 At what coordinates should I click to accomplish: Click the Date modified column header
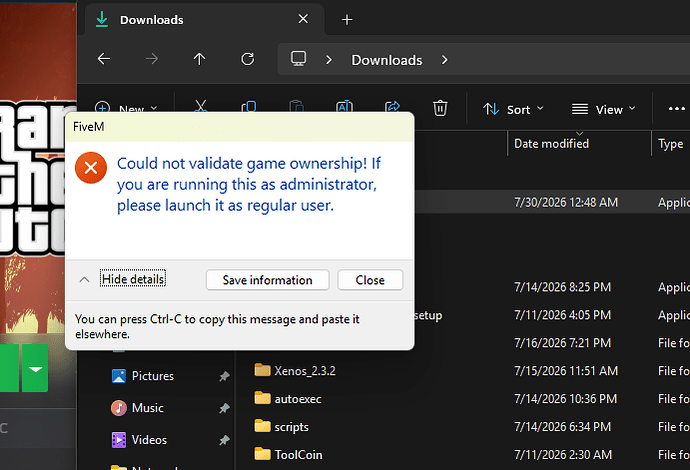(x=551, y=143)
